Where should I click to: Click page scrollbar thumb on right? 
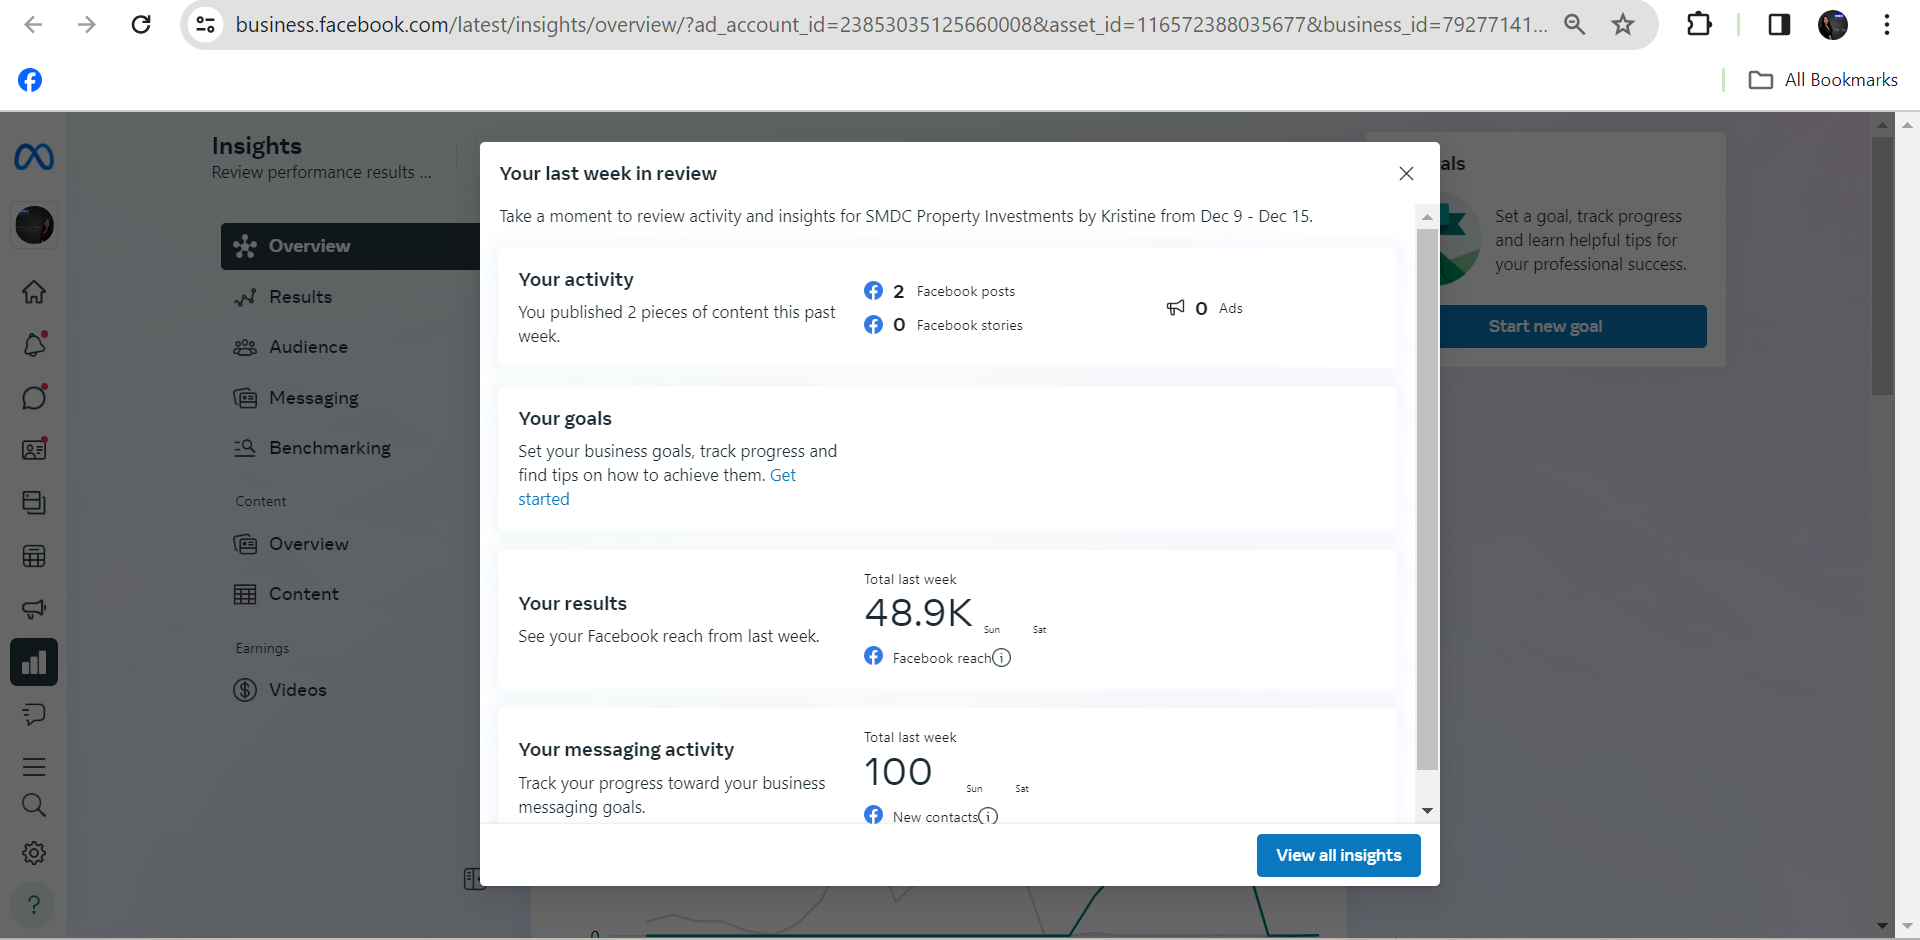[x=1882, y=266]
